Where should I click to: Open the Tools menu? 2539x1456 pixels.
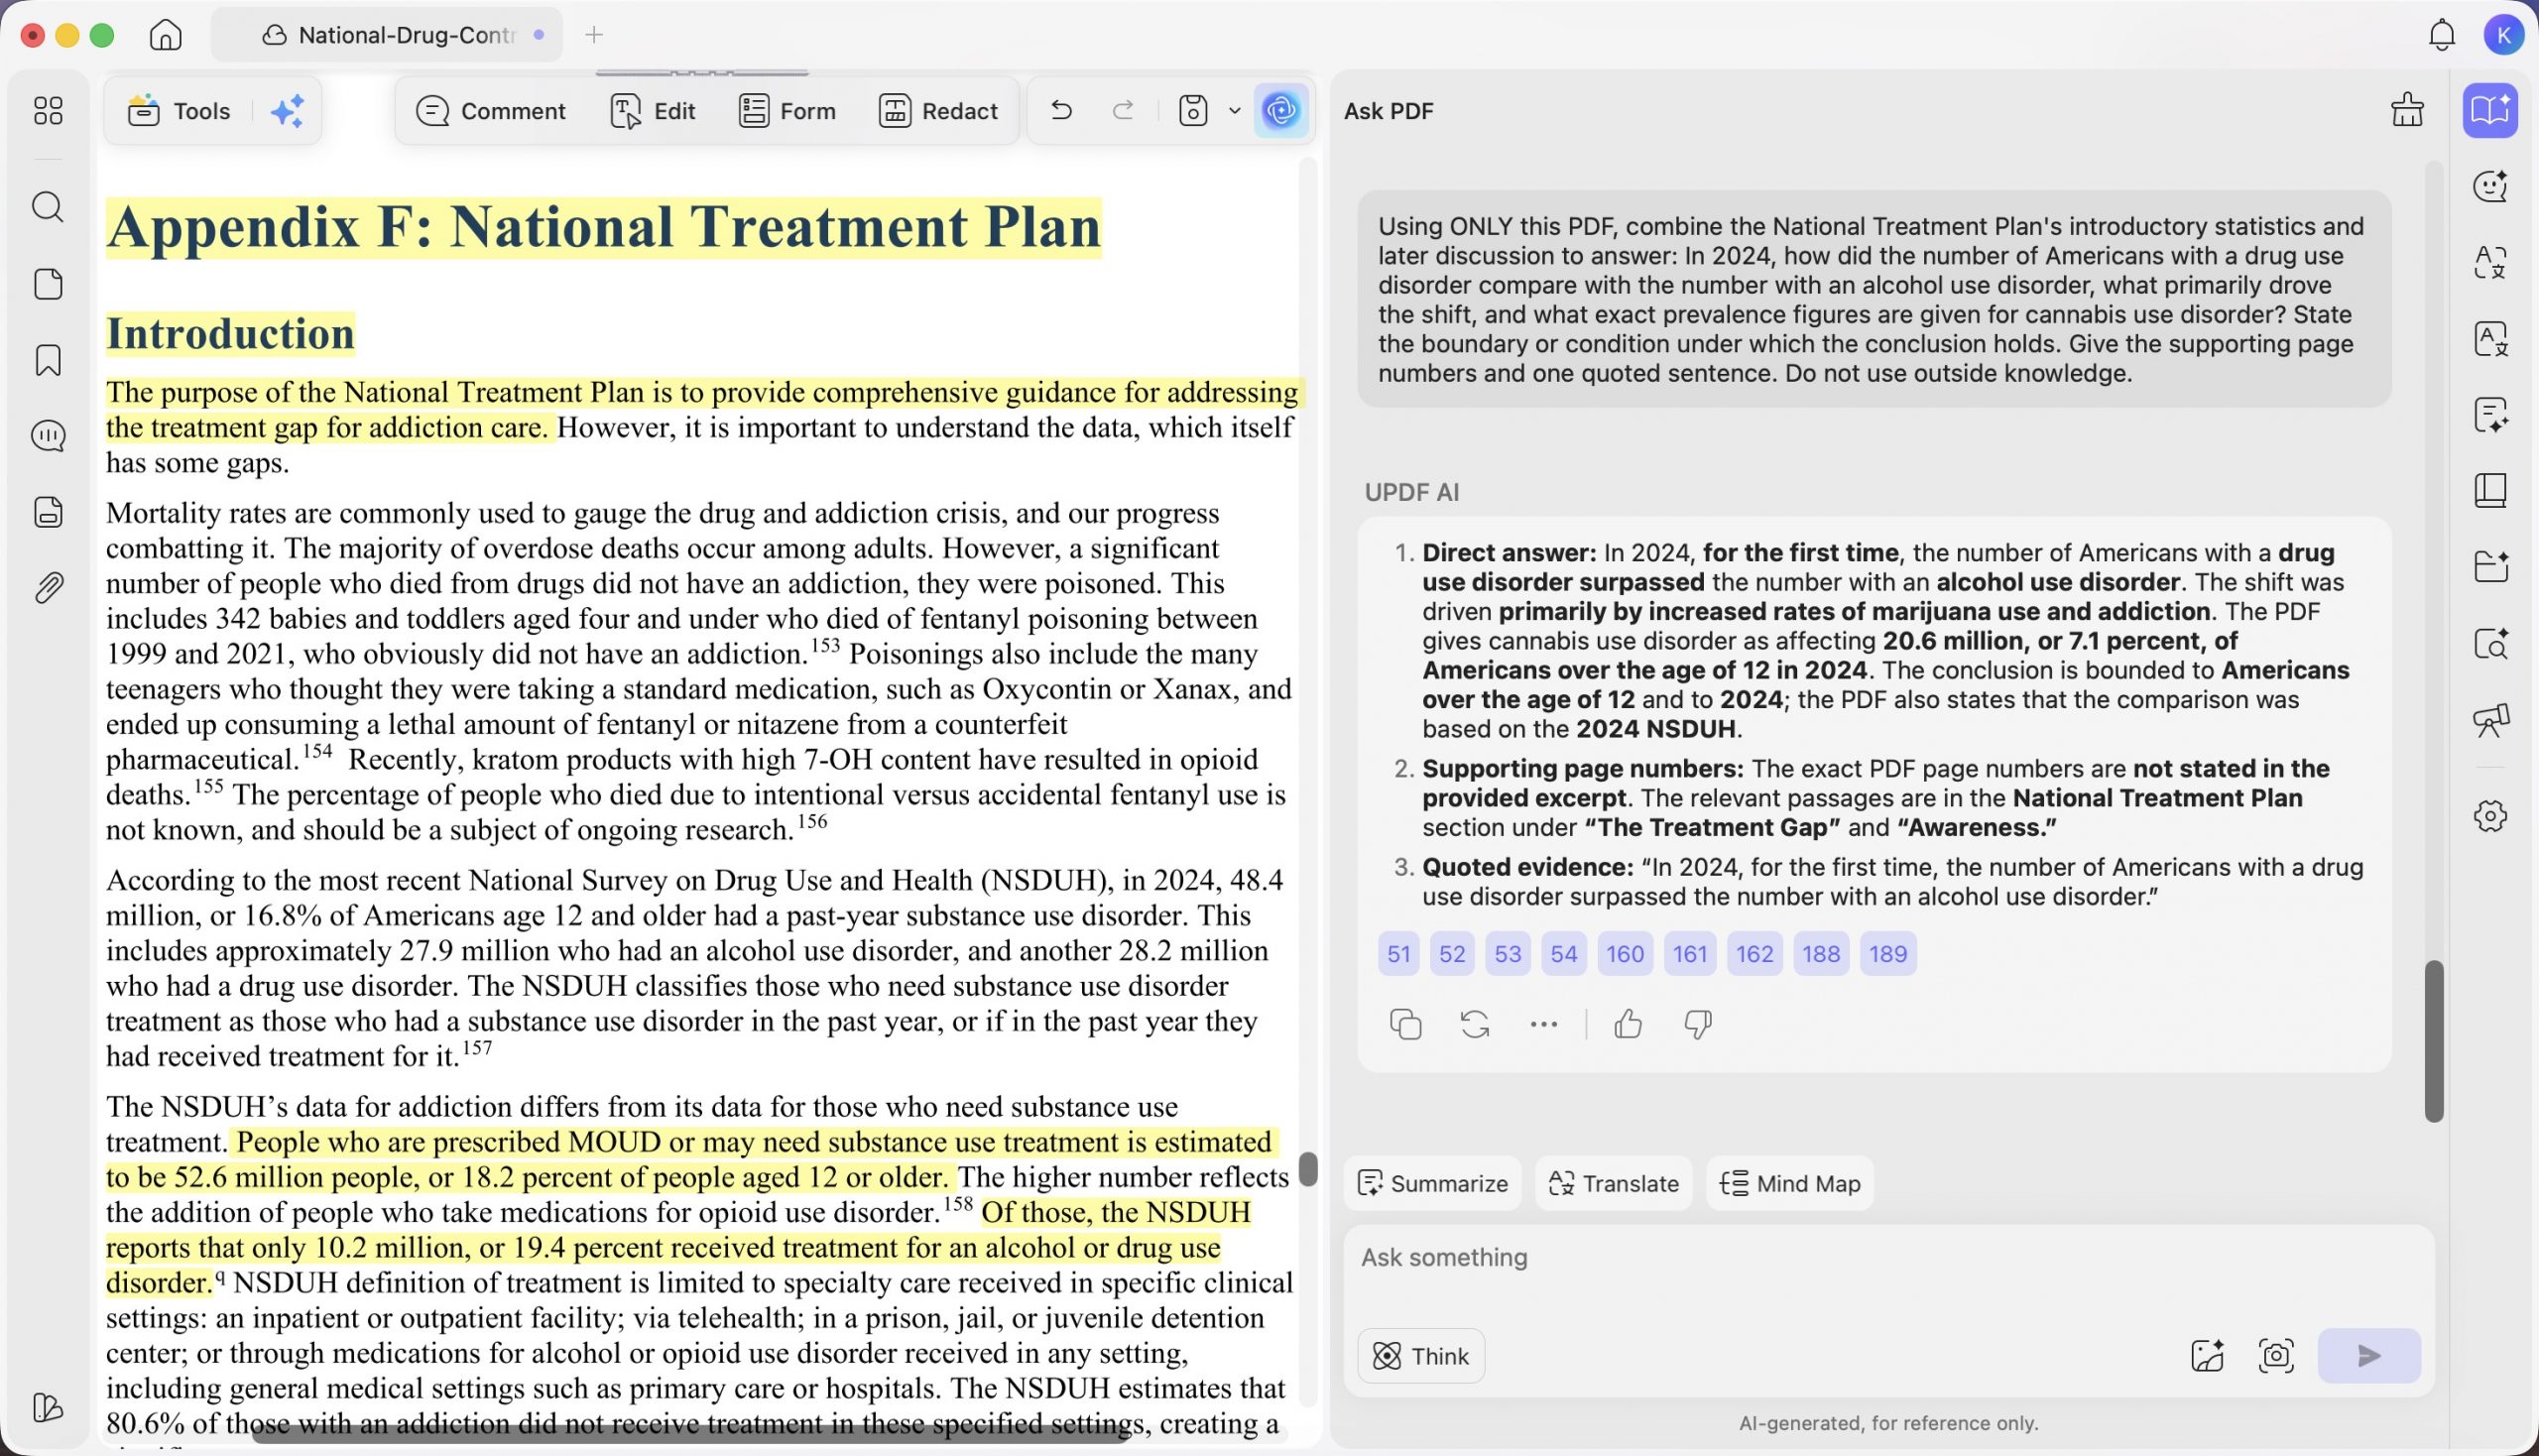(180, 111)
